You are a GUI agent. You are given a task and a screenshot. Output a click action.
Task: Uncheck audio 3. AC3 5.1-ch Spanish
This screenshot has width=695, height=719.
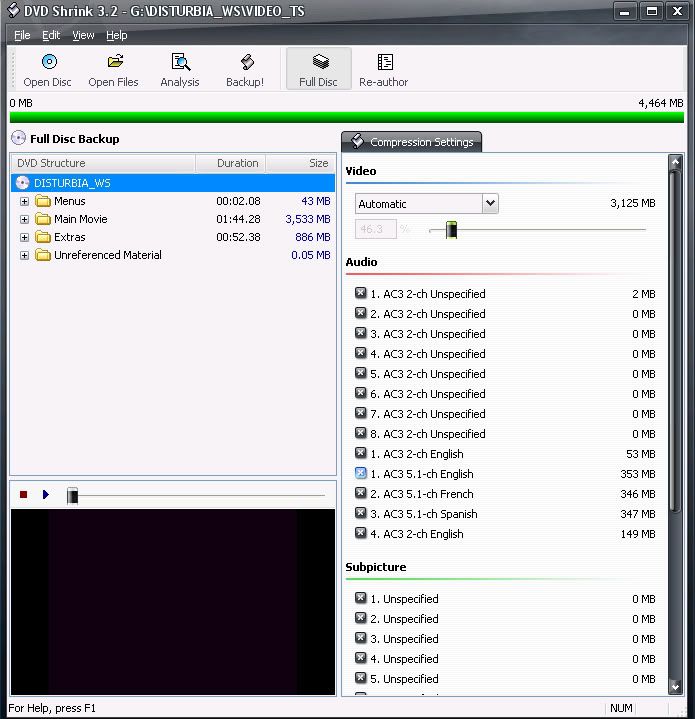point(361,514)
